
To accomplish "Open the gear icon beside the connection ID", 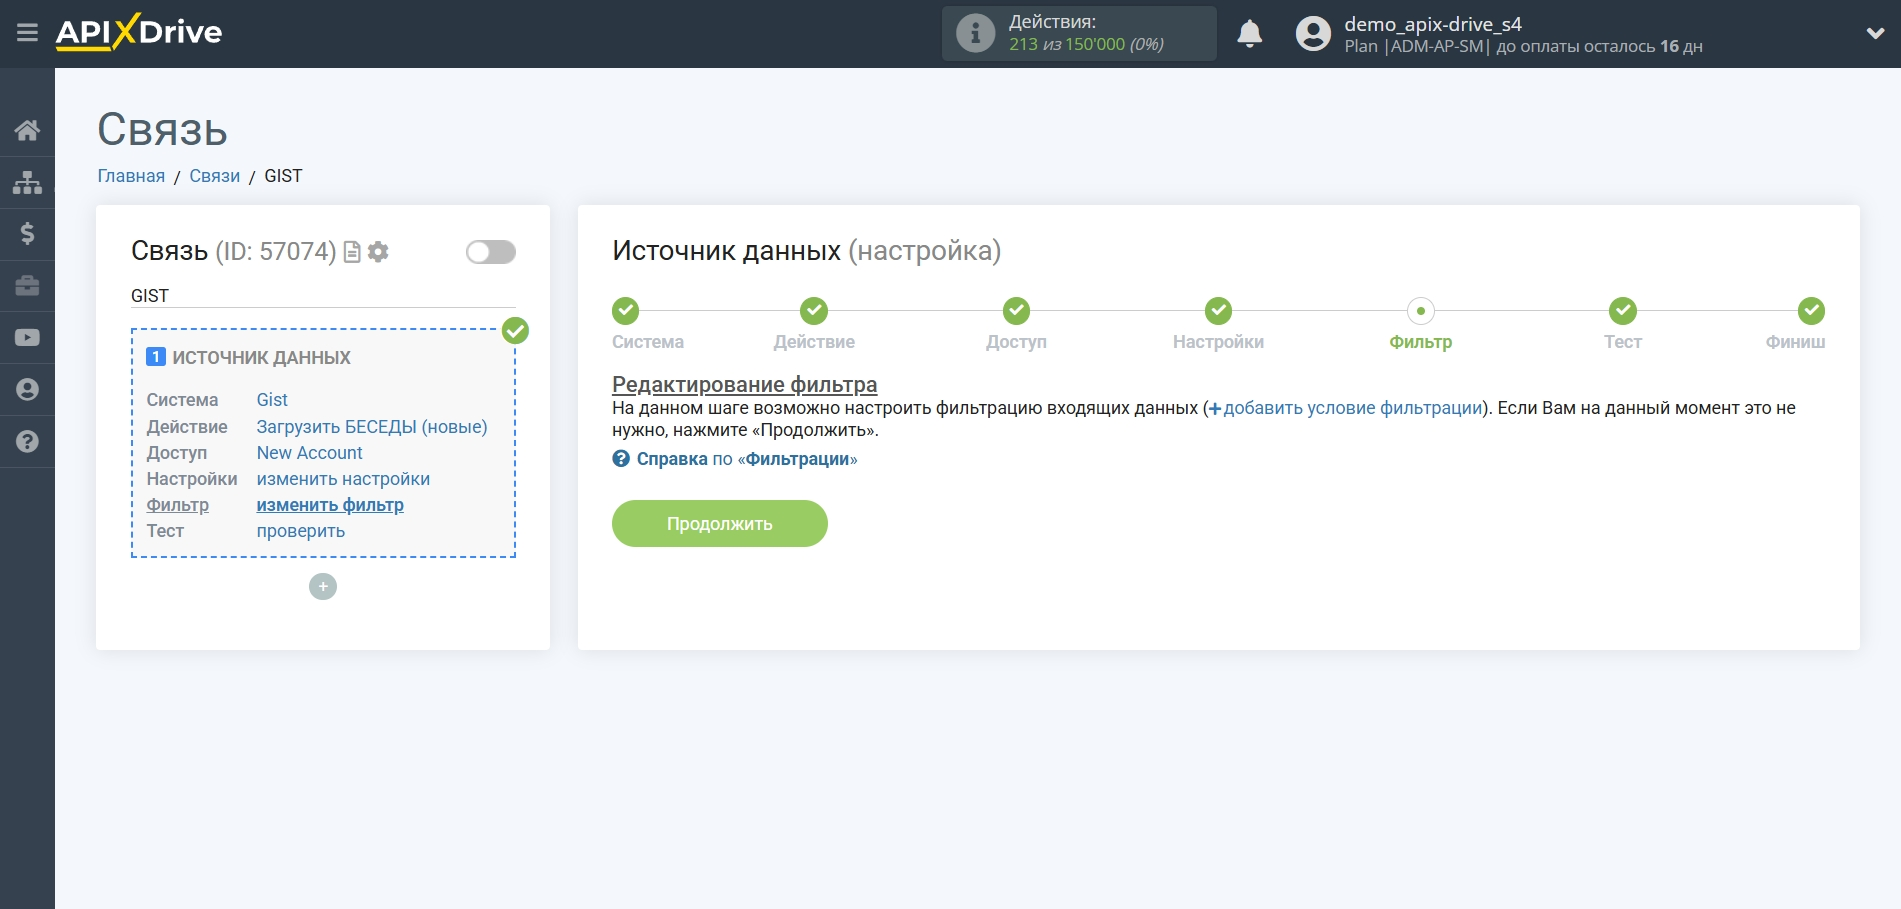I will click(378, 252).
